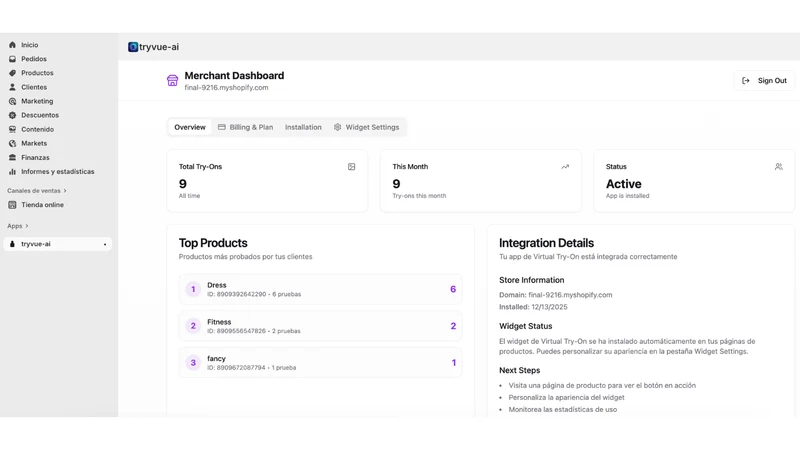
Task: Open the Billing & Plan tab
Action: point(245,127)
